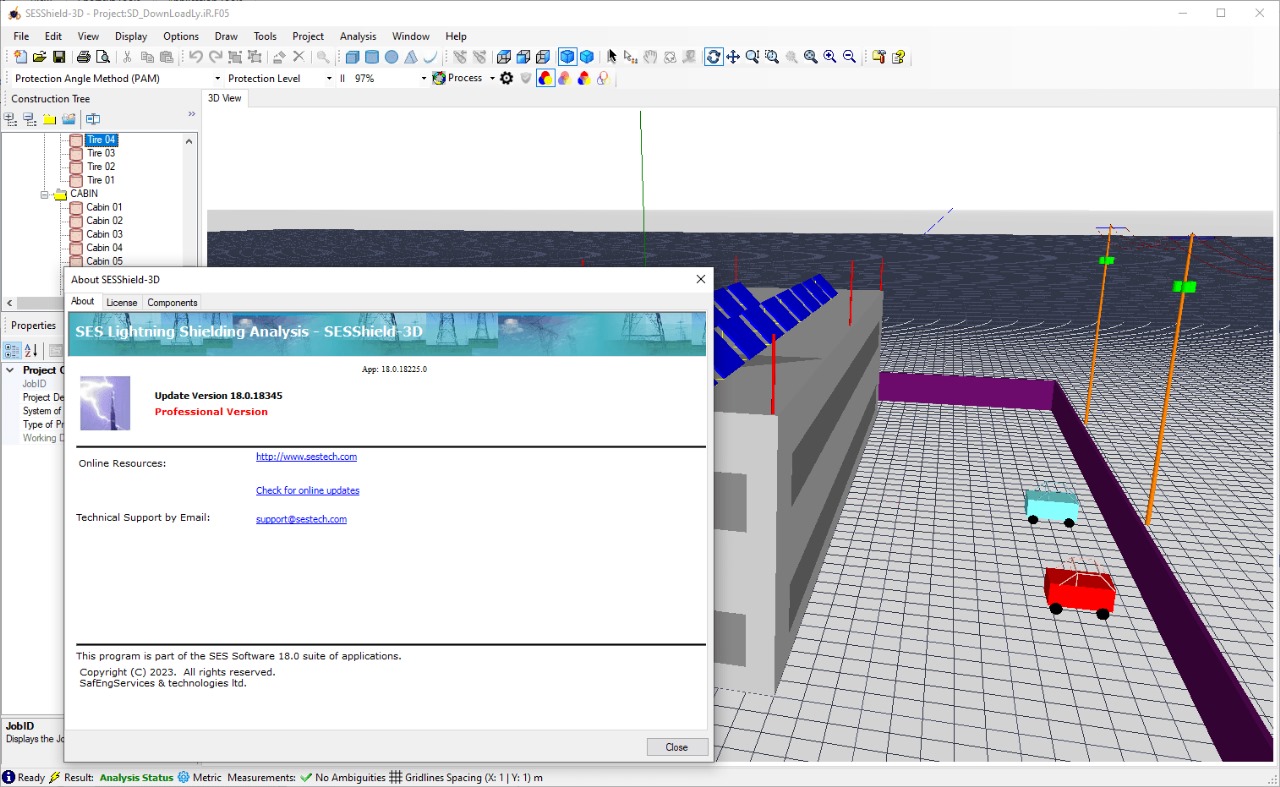Open processing settings gear icon

(x=507, y=78)
